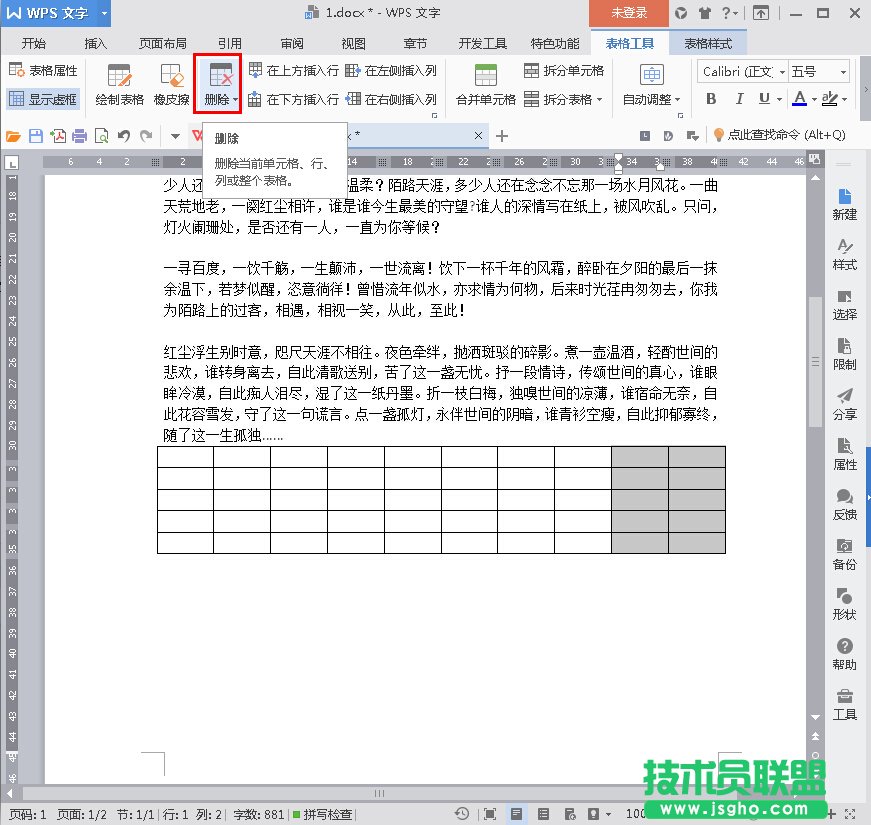Switch to the Insert (插入) tab
The width and height of the screenshot is (871, 825).
[96, 44]
